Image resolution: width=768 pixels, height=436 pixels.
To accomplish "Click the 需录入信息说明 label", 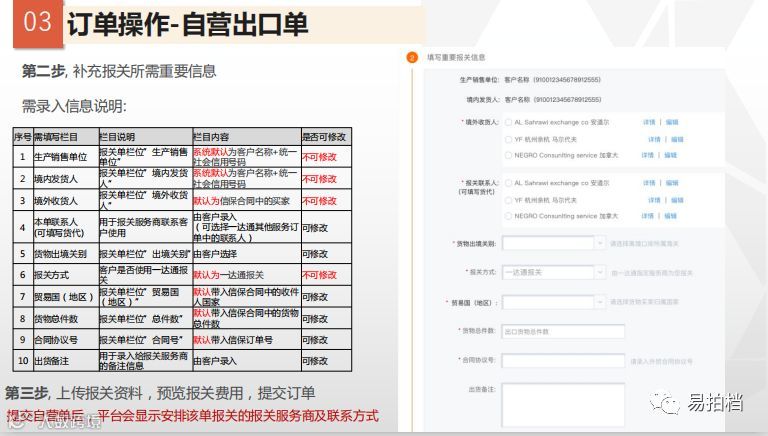I will coord(74,106).
